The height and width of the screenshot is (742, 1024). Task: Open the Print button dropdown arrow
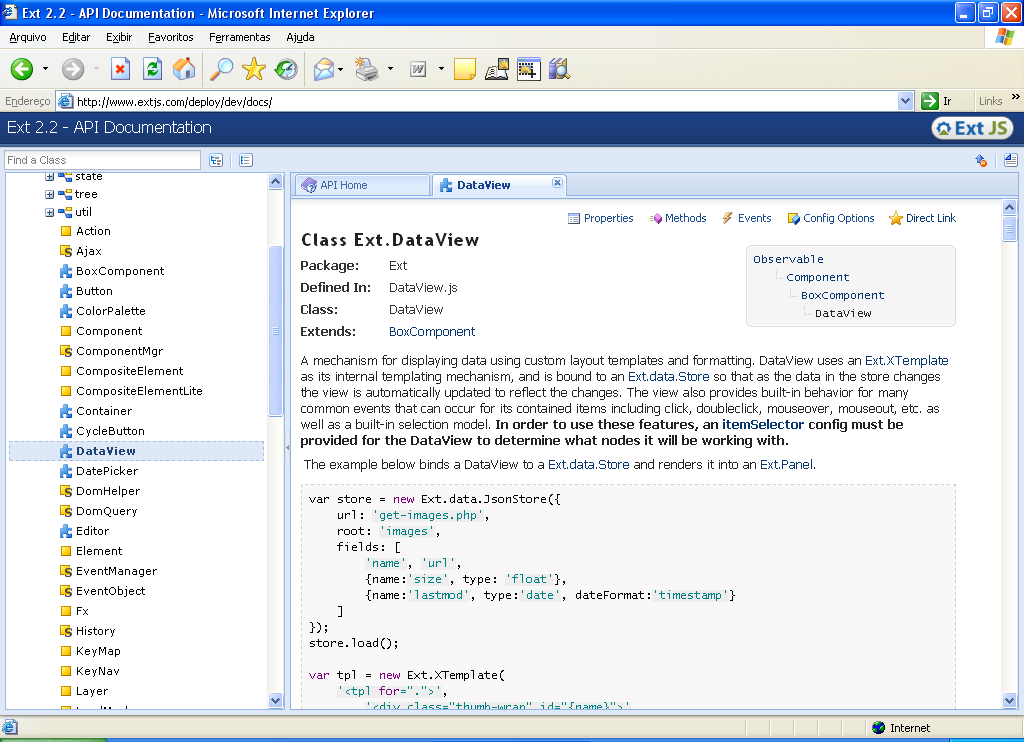point(391,69)
